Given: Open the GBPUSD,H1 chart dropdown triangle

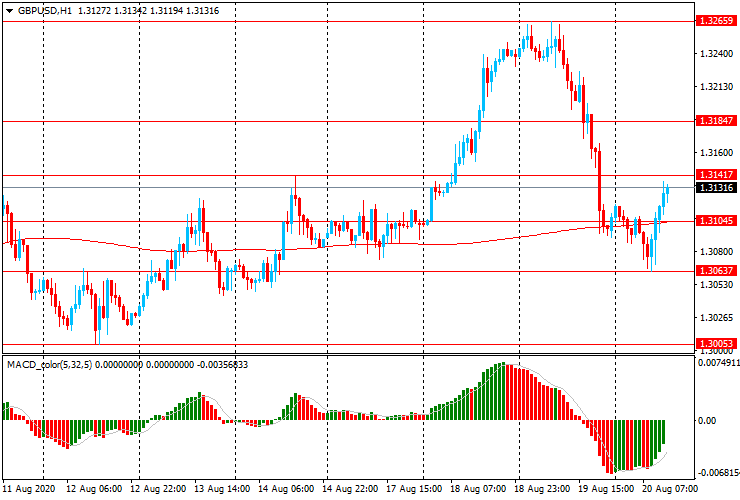Looking at the screenshot, I should [9, 11].
